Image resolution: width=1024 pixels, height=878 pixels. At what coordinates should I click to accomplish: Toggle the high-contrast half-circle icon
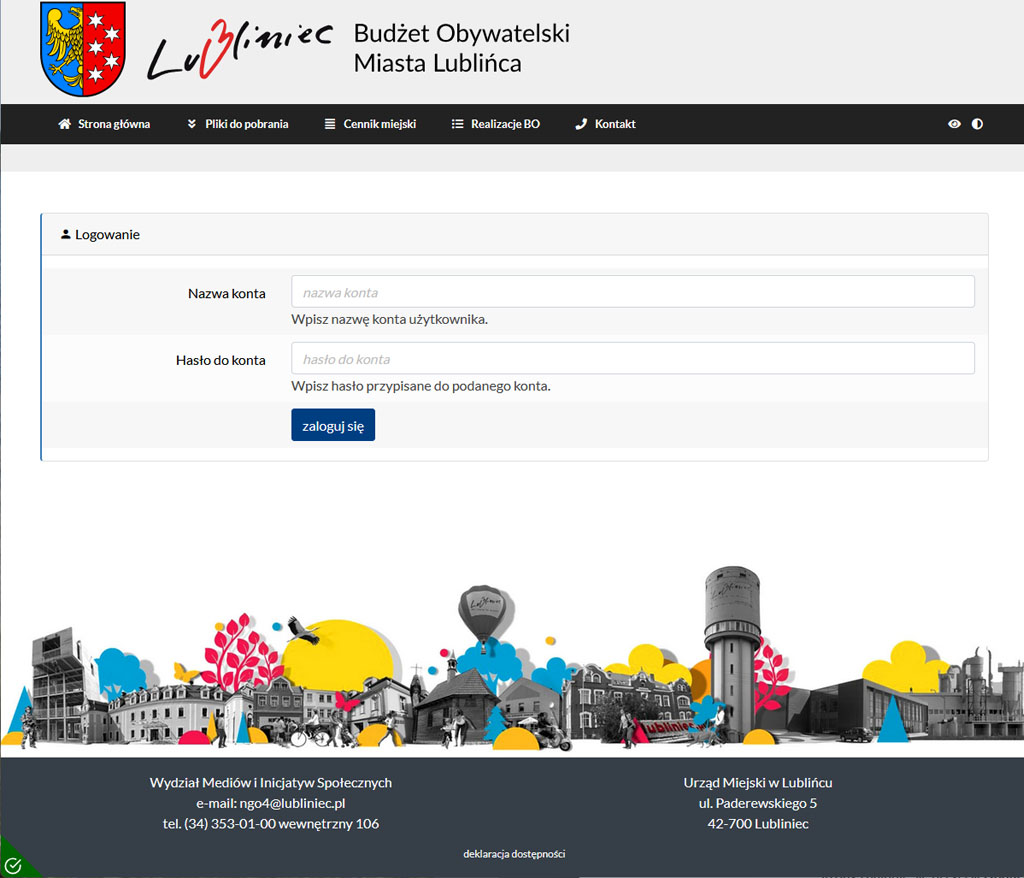[977, 124]
